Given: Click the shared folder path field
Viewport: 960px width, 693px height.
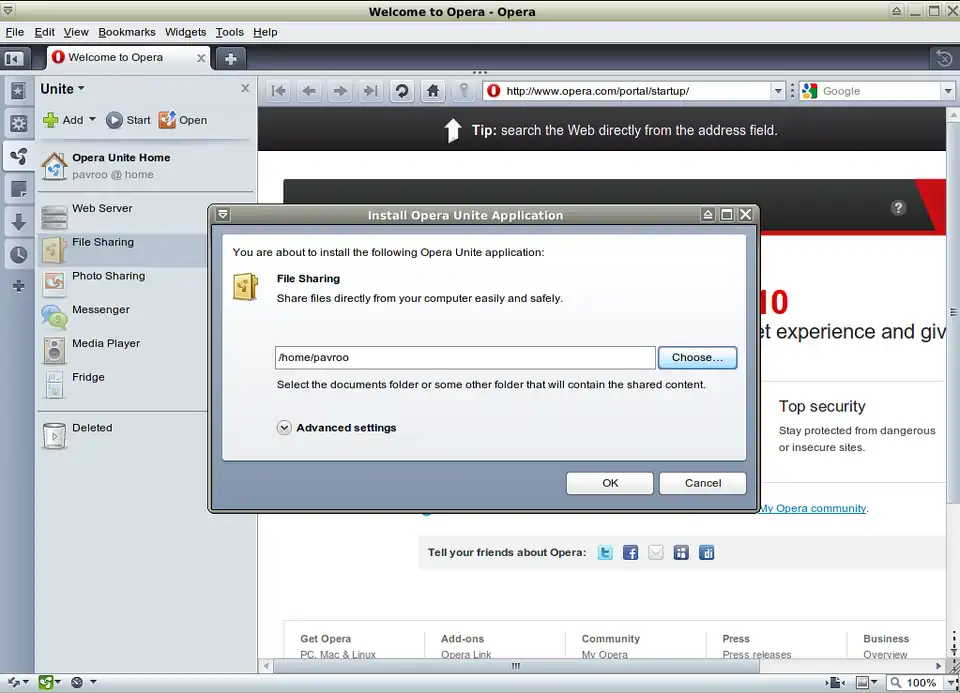Looking at the screenshot, I should coord(465,357).
